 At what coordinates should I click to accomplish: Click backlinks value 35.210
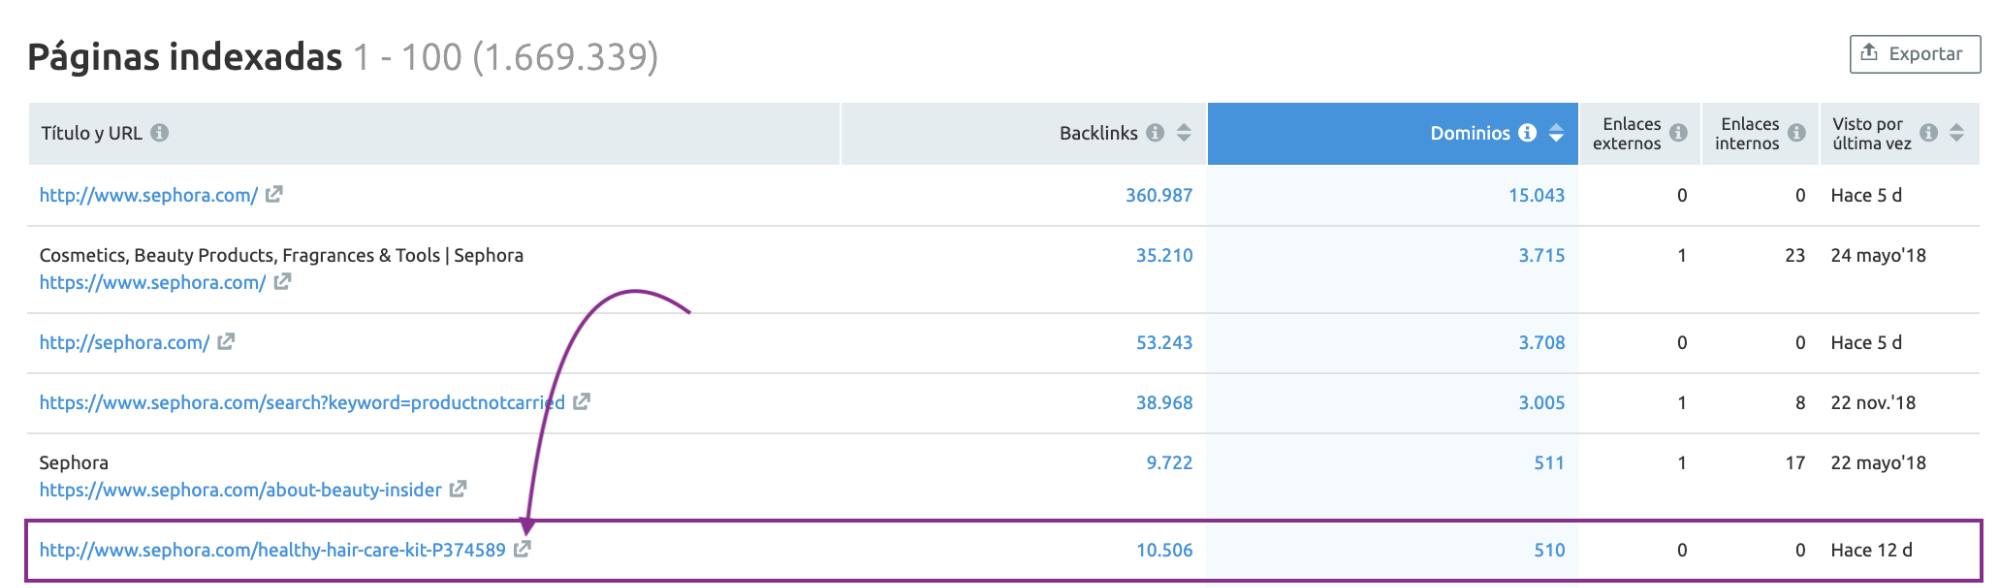pos(1164,255)
